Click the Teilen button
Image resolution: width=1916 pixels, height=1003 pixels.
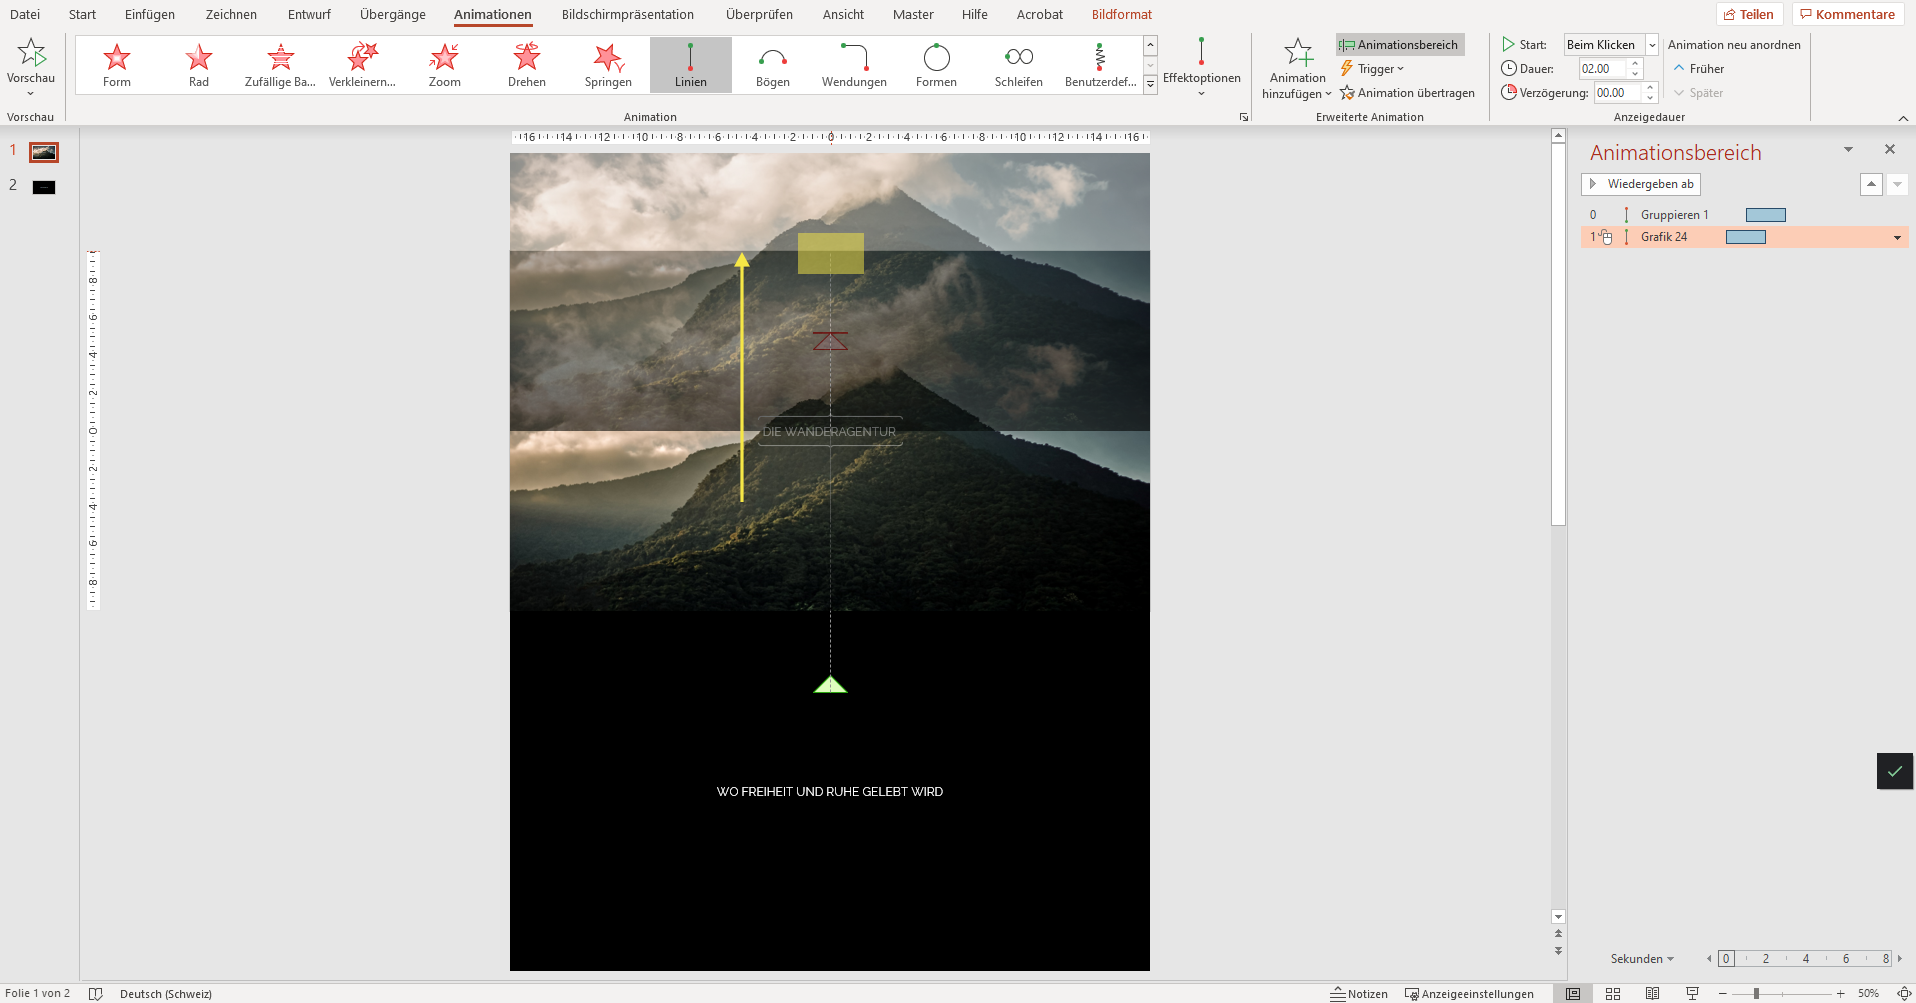(x=1749, y=13)
